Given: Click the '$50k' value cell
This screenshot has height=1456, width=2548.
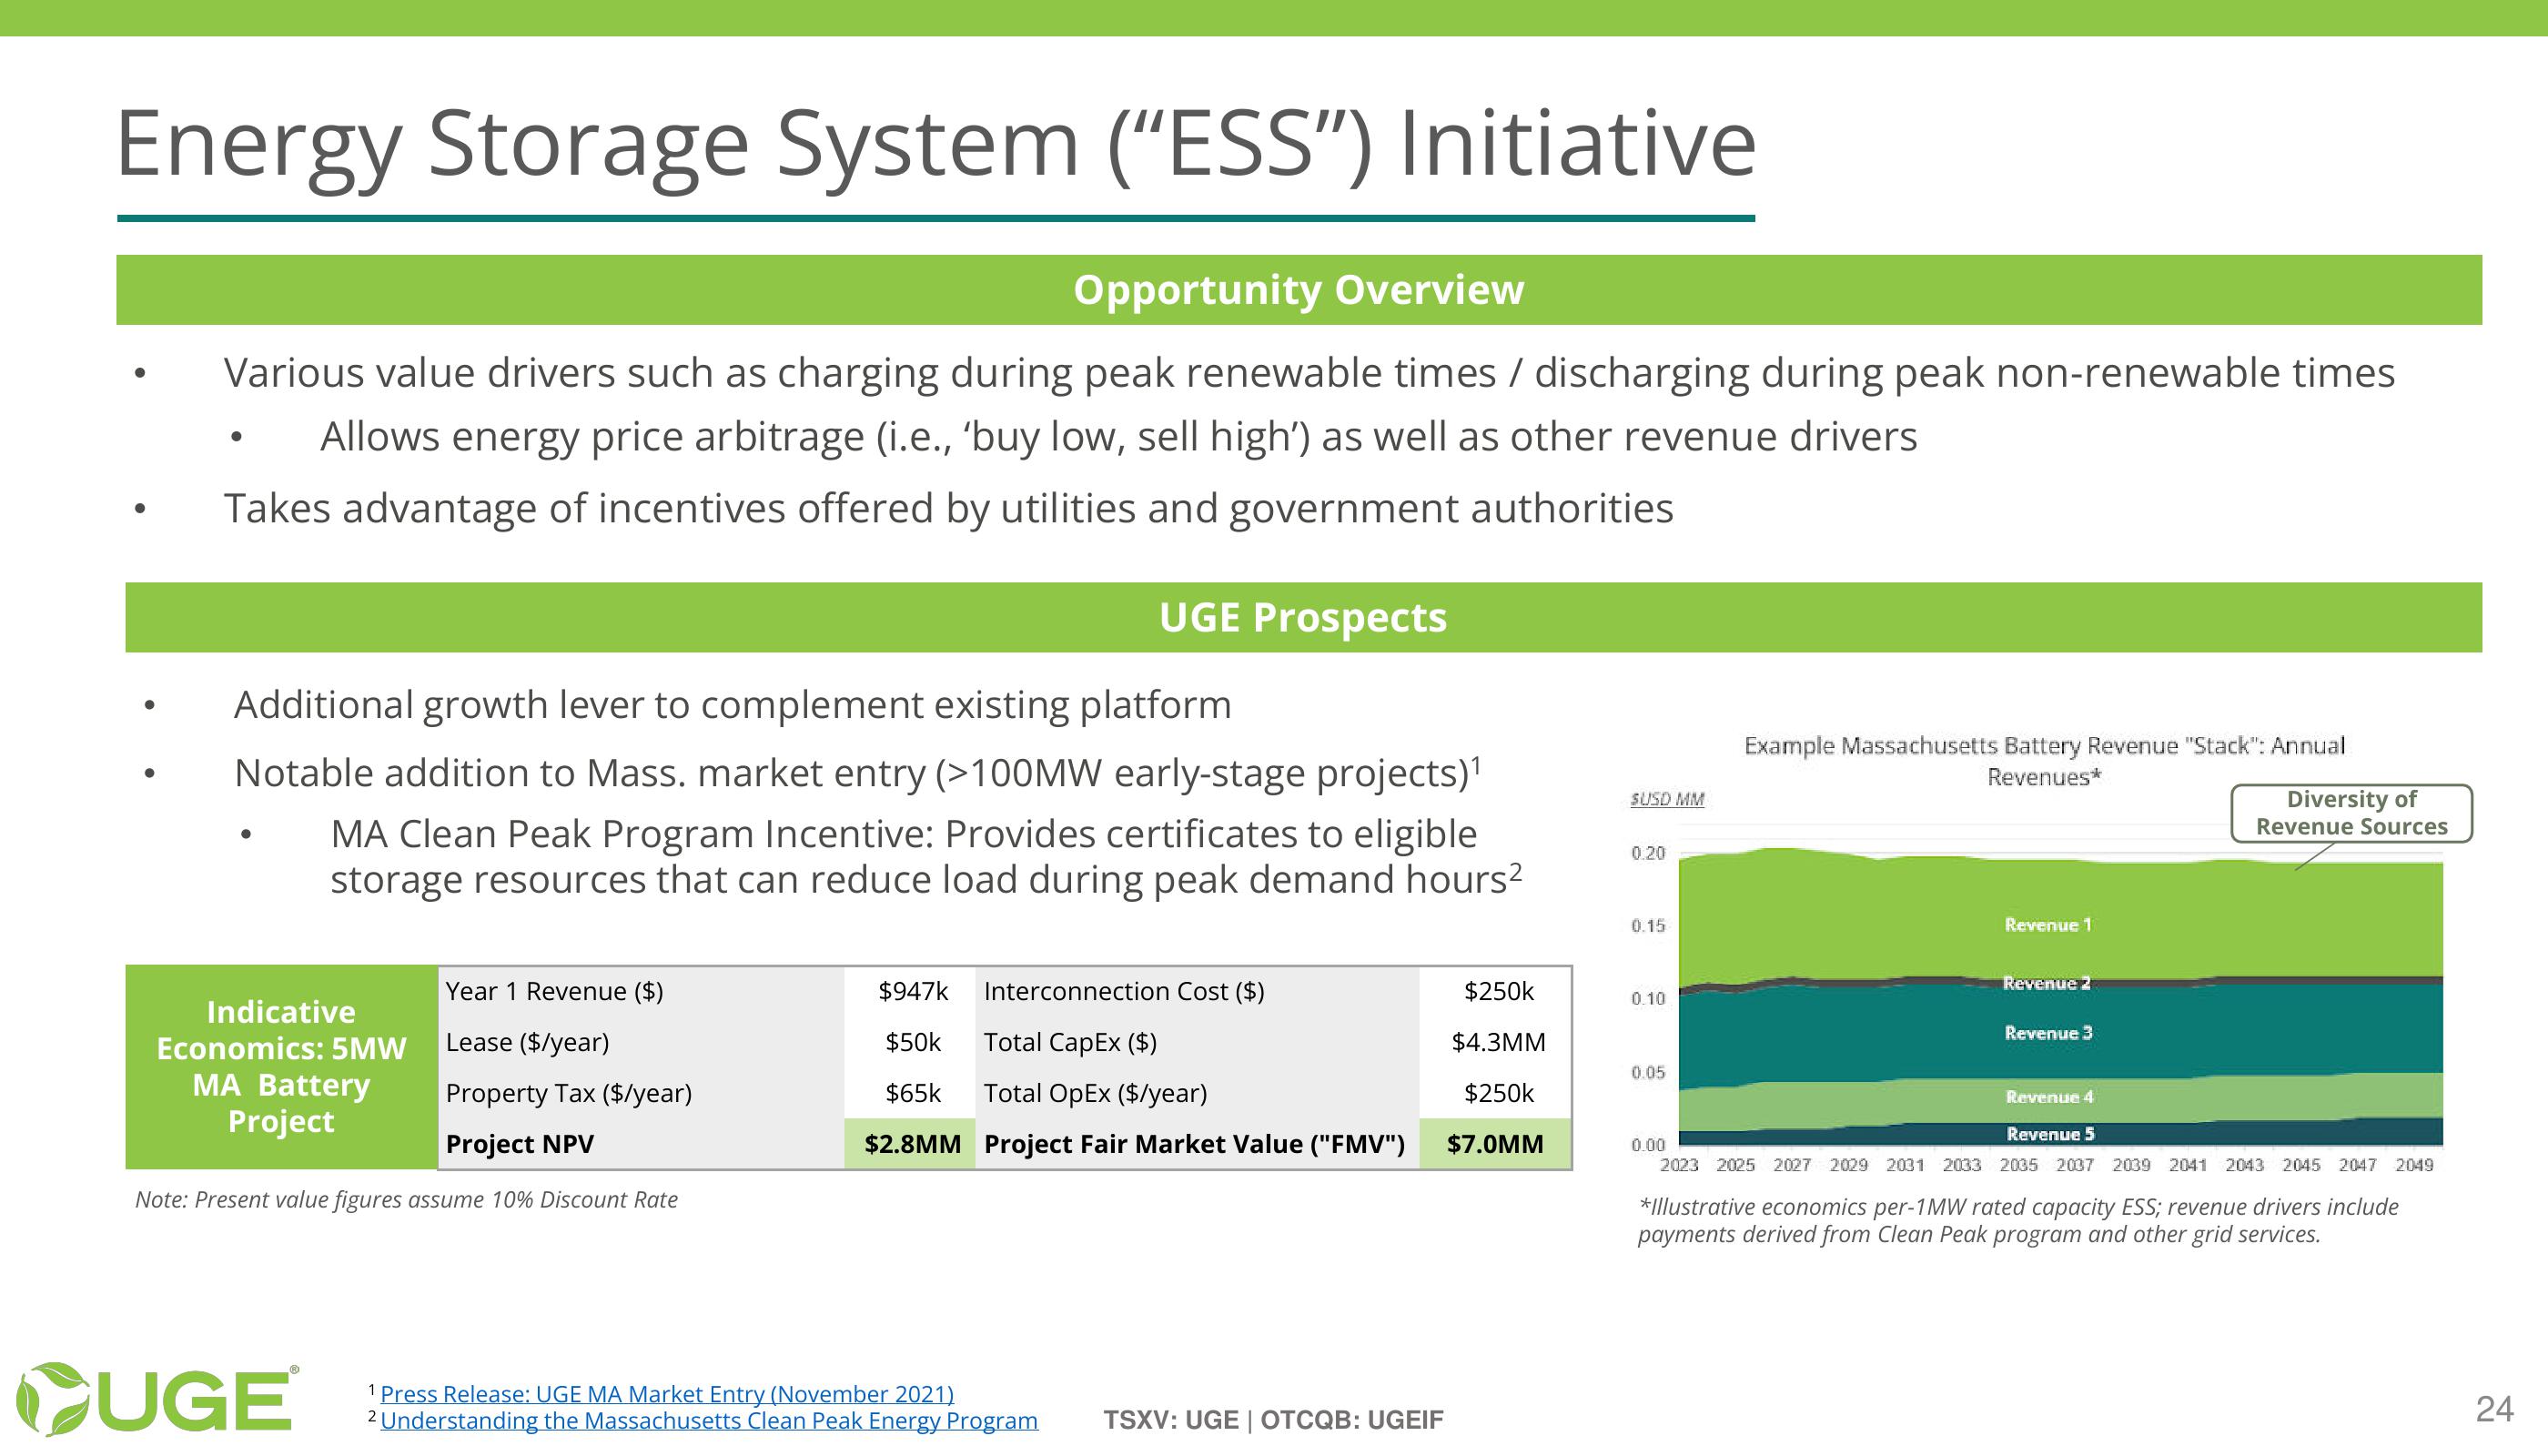Looking at the screenshot, I should (912, 1043).
